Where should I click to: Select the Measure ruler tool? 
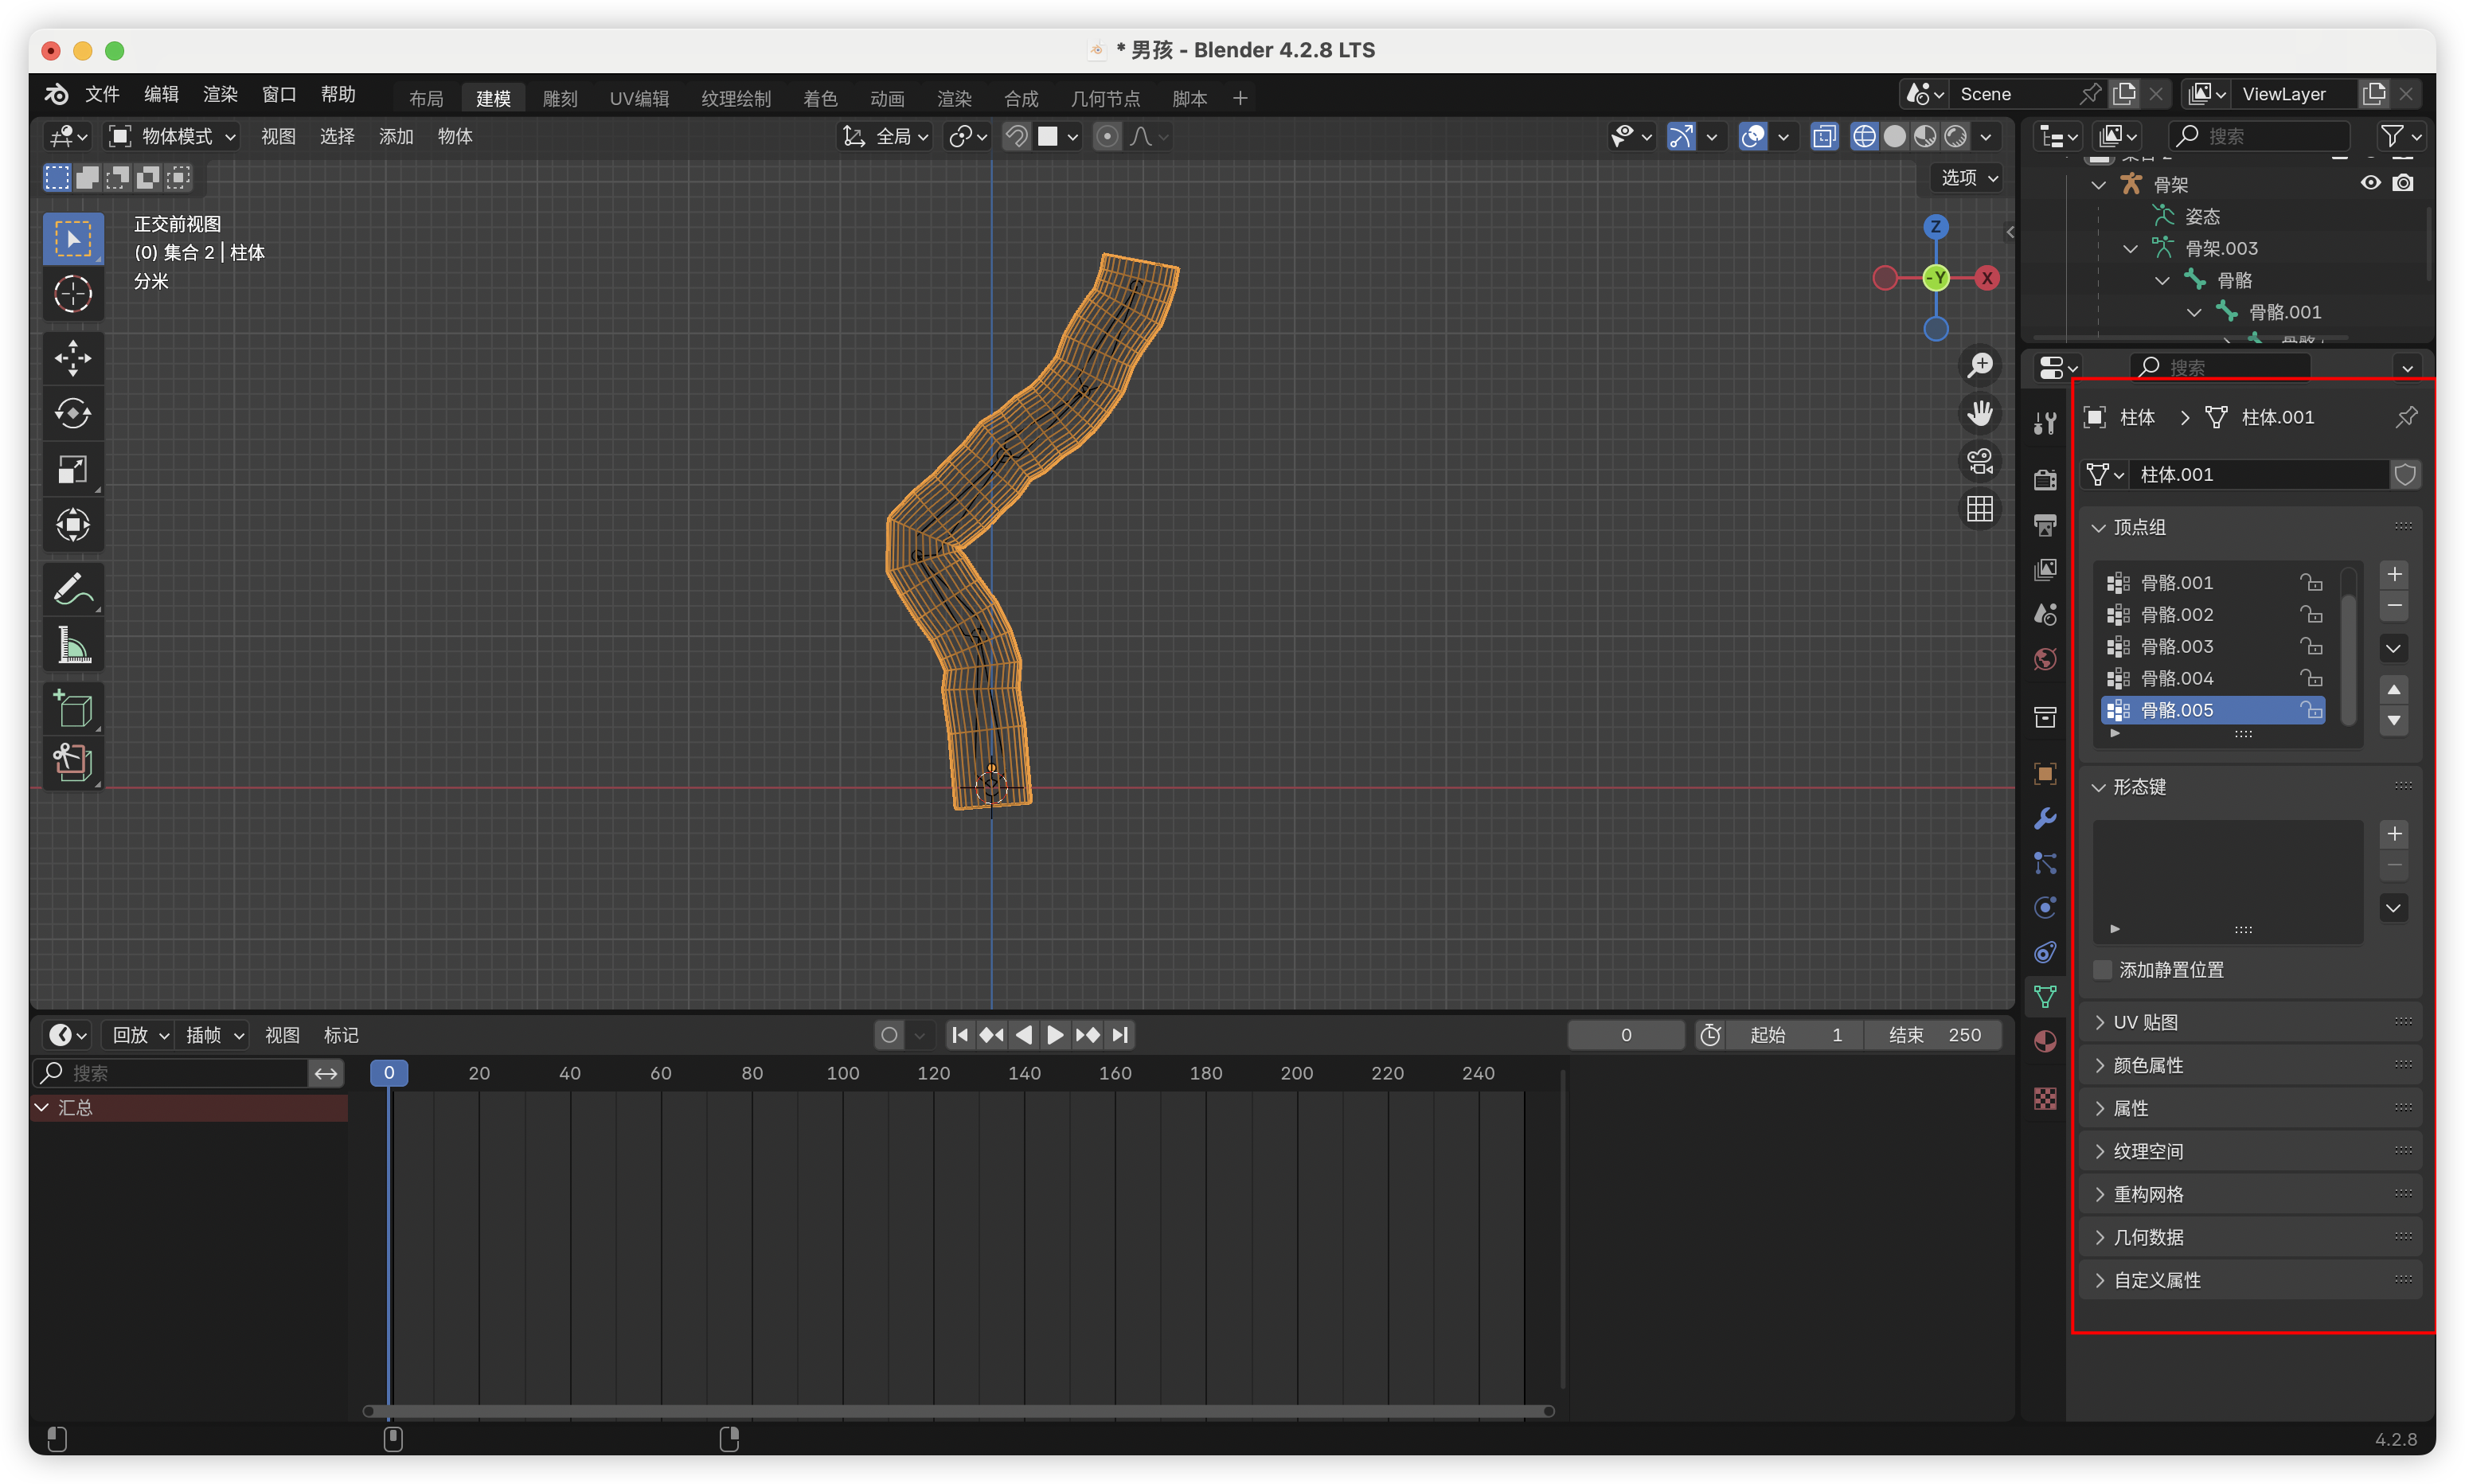pyautogui.click(x=73, y=646)
